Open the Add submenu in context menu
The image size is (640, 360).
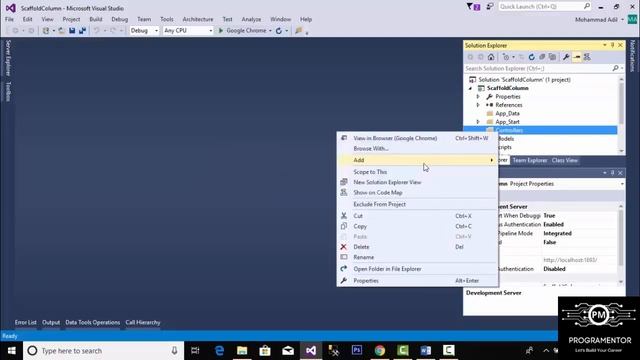[417, 160]
